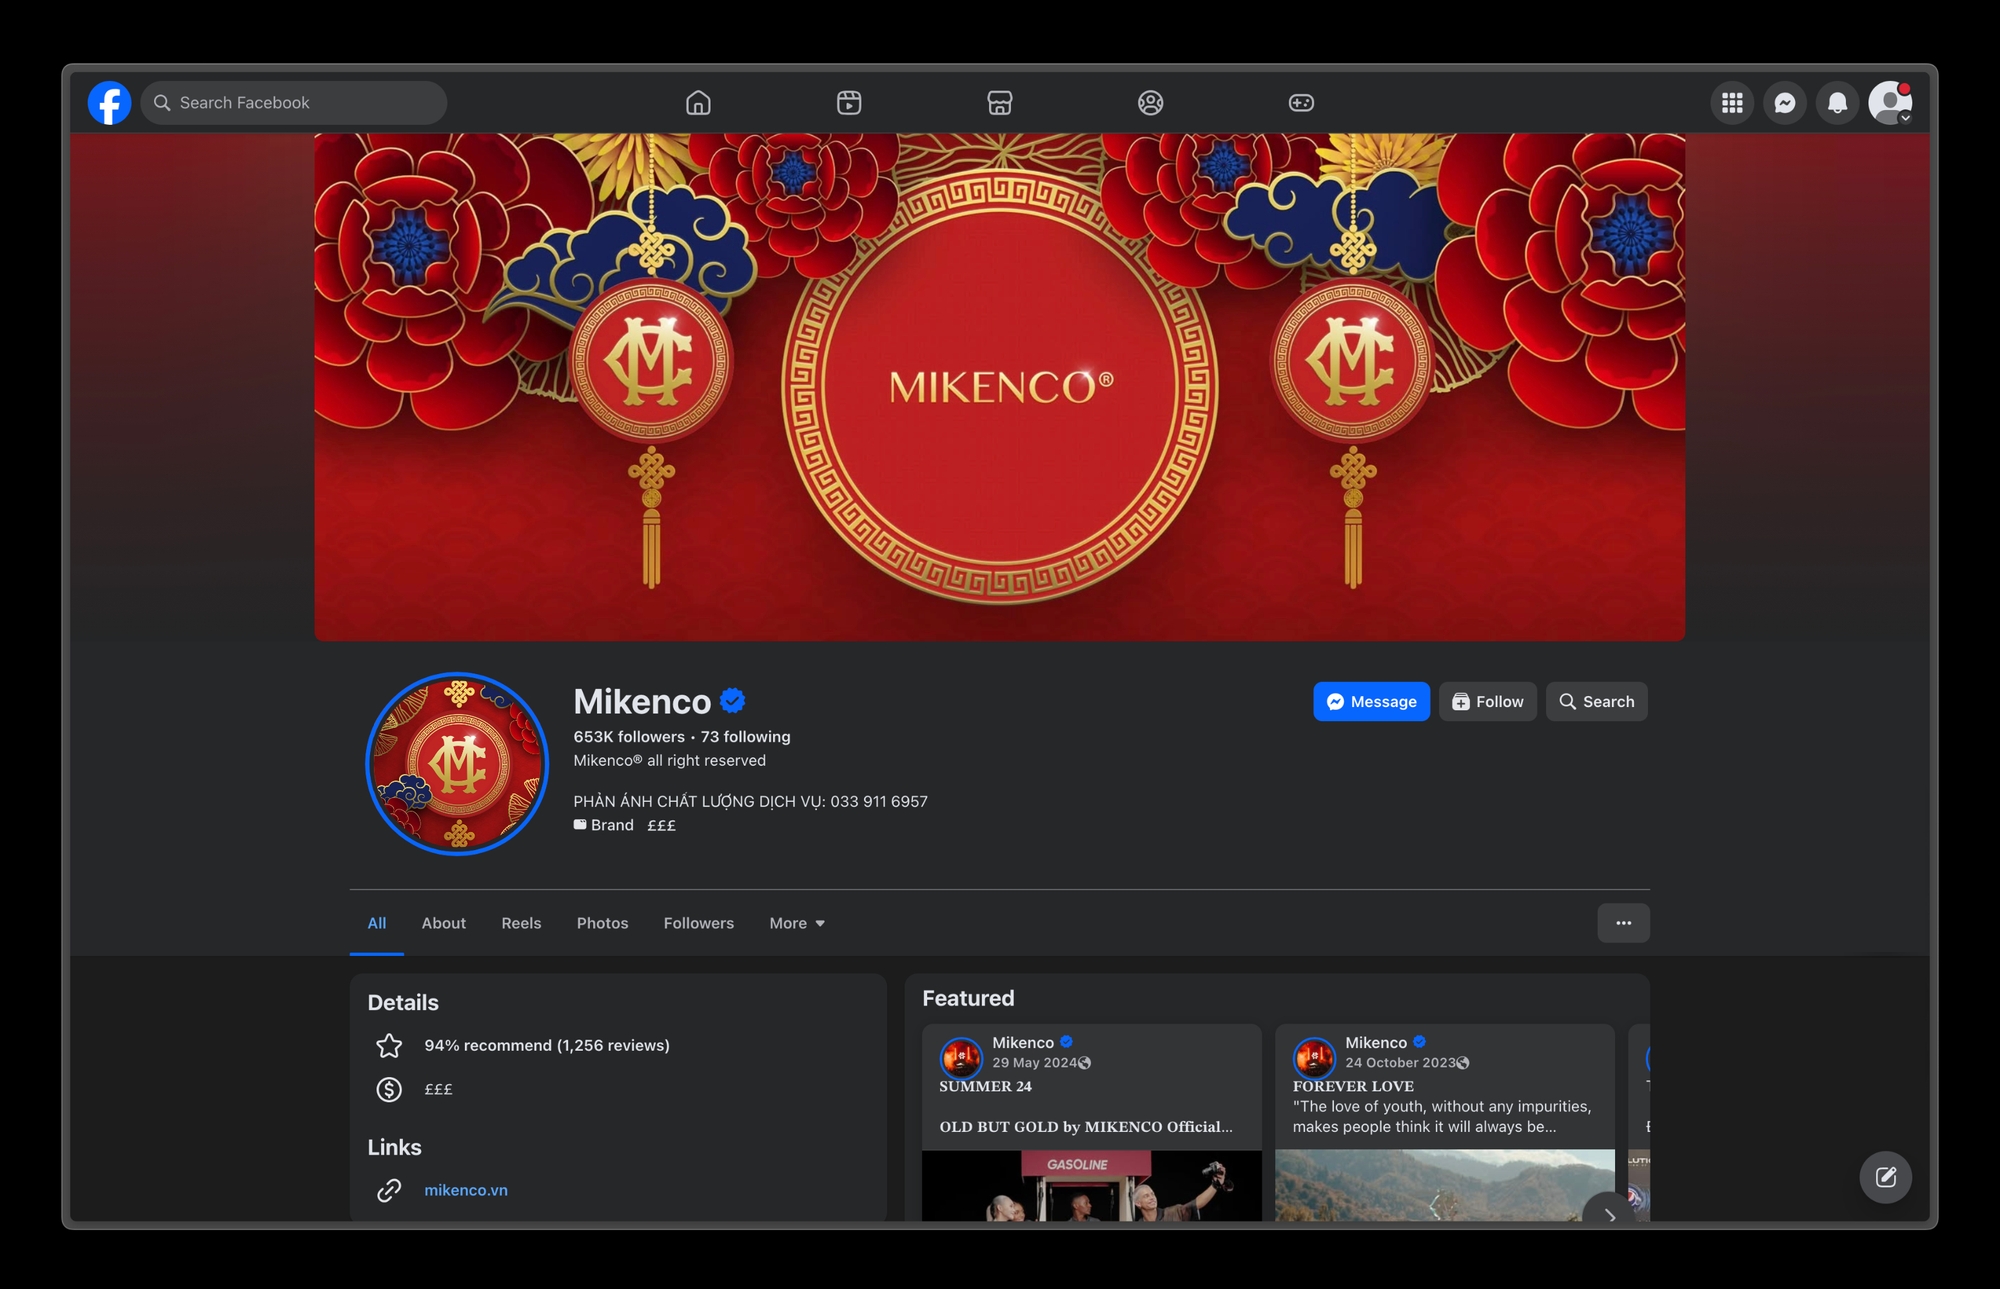This screenshot has height=1289, width=2000.
Task: Open the Messenger icon in the top bar
Action: pyautogui.click(x=1785, y=103)
